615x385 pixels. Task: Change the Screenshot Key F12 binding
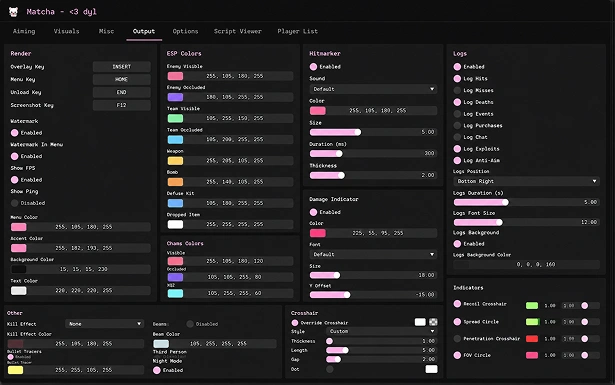click(122, 105)
